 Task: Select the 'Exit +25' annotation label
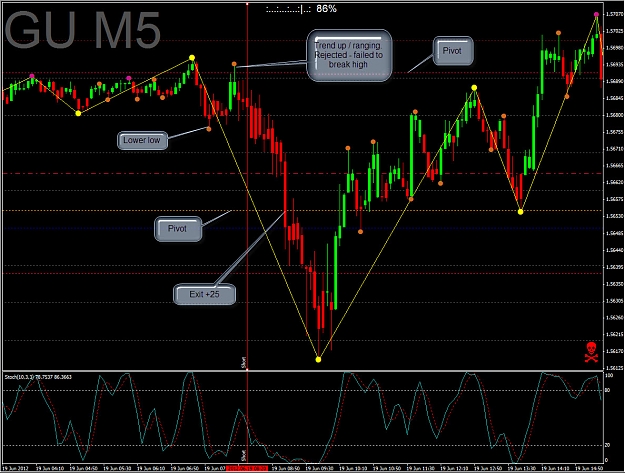coord(204,294)
